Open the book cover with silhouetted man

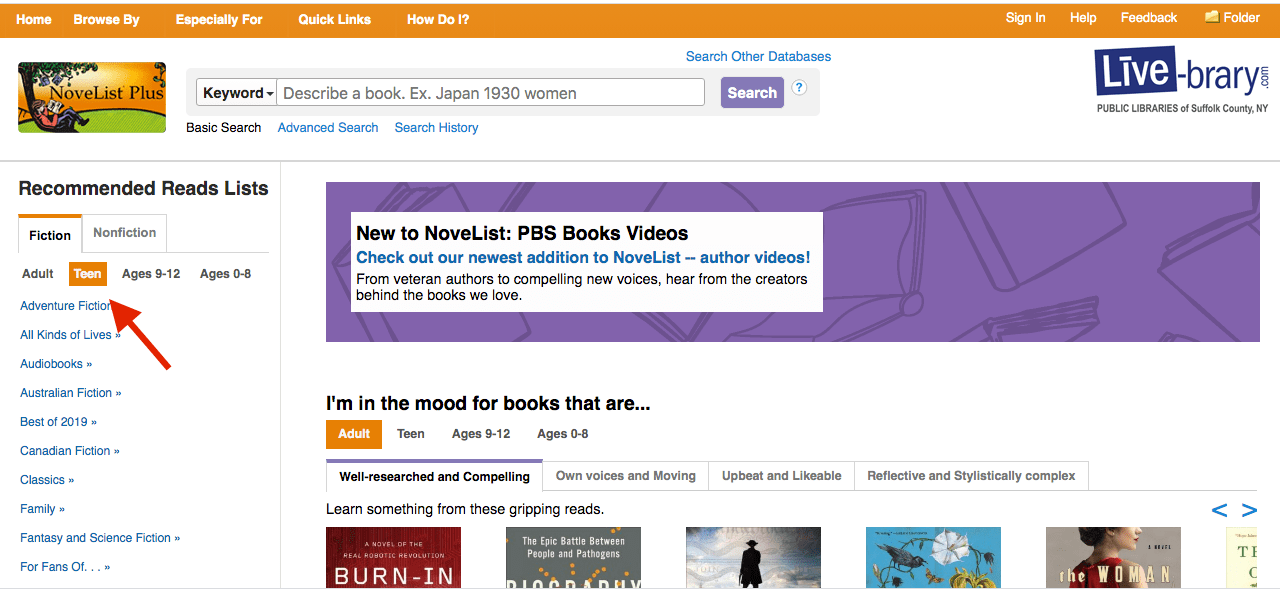pos(753,557)
